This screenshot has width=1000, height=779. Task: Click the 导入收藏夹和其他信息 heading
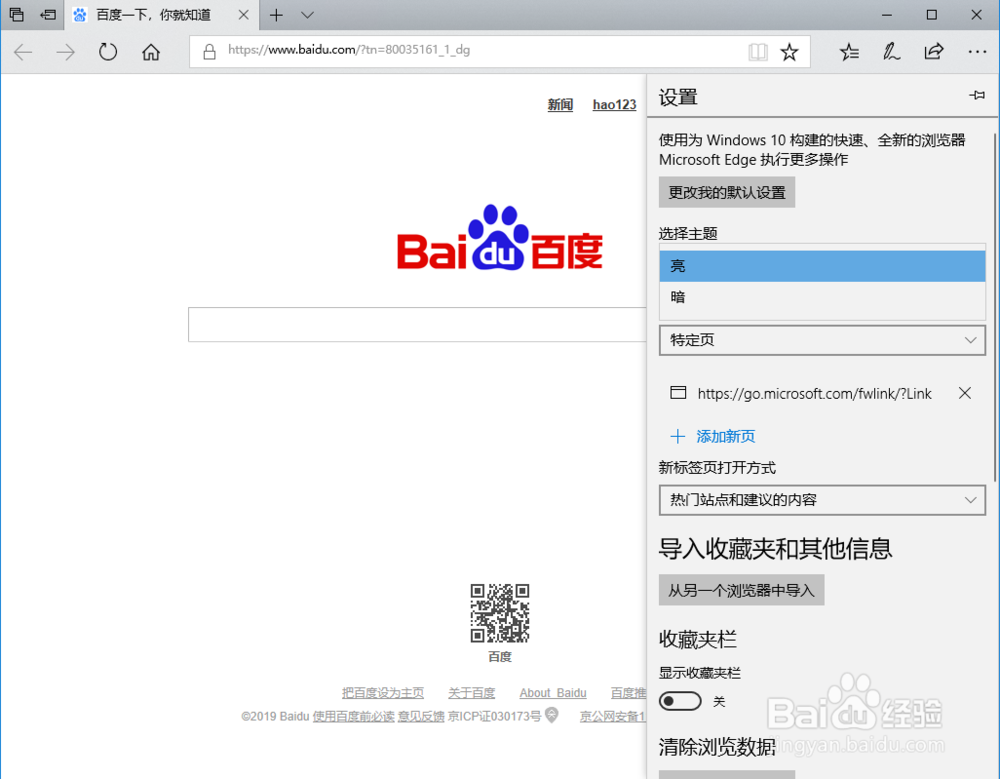pyautogui.click(x=776, y=549)
